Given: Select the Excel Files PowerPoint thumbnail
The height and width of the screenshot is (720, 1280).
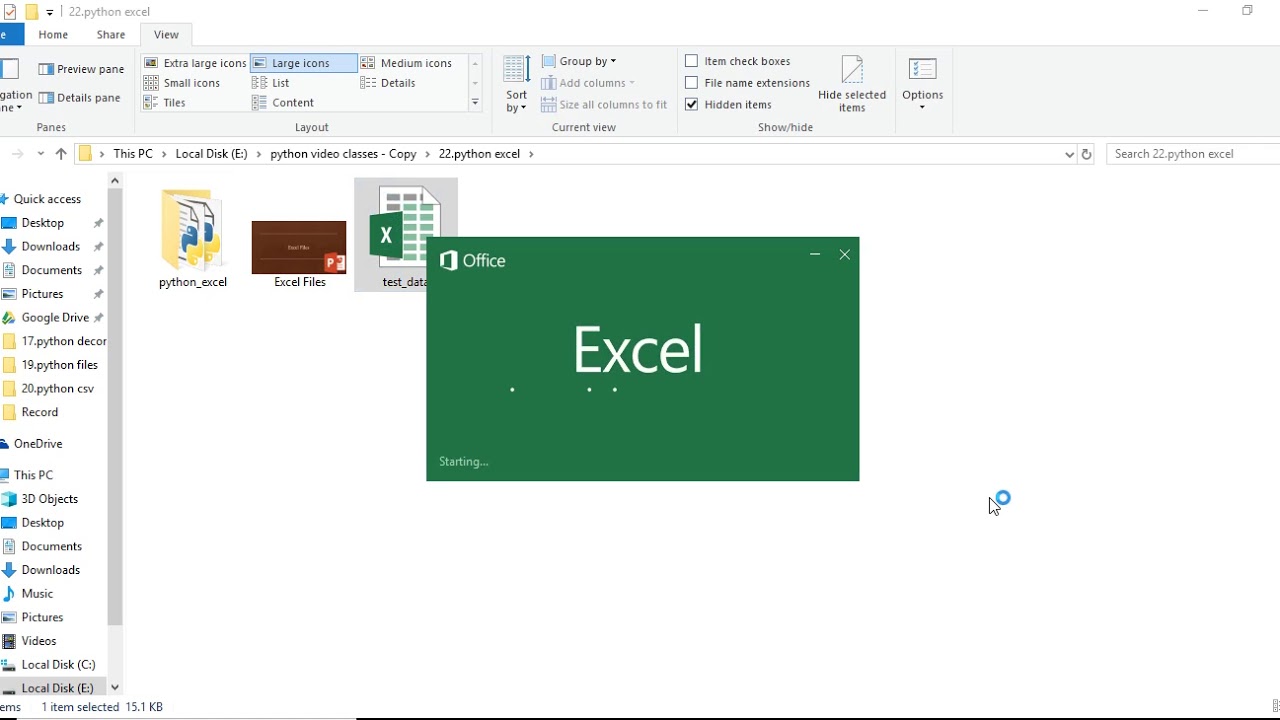Looking at the screenshot, I should [299, 247].
